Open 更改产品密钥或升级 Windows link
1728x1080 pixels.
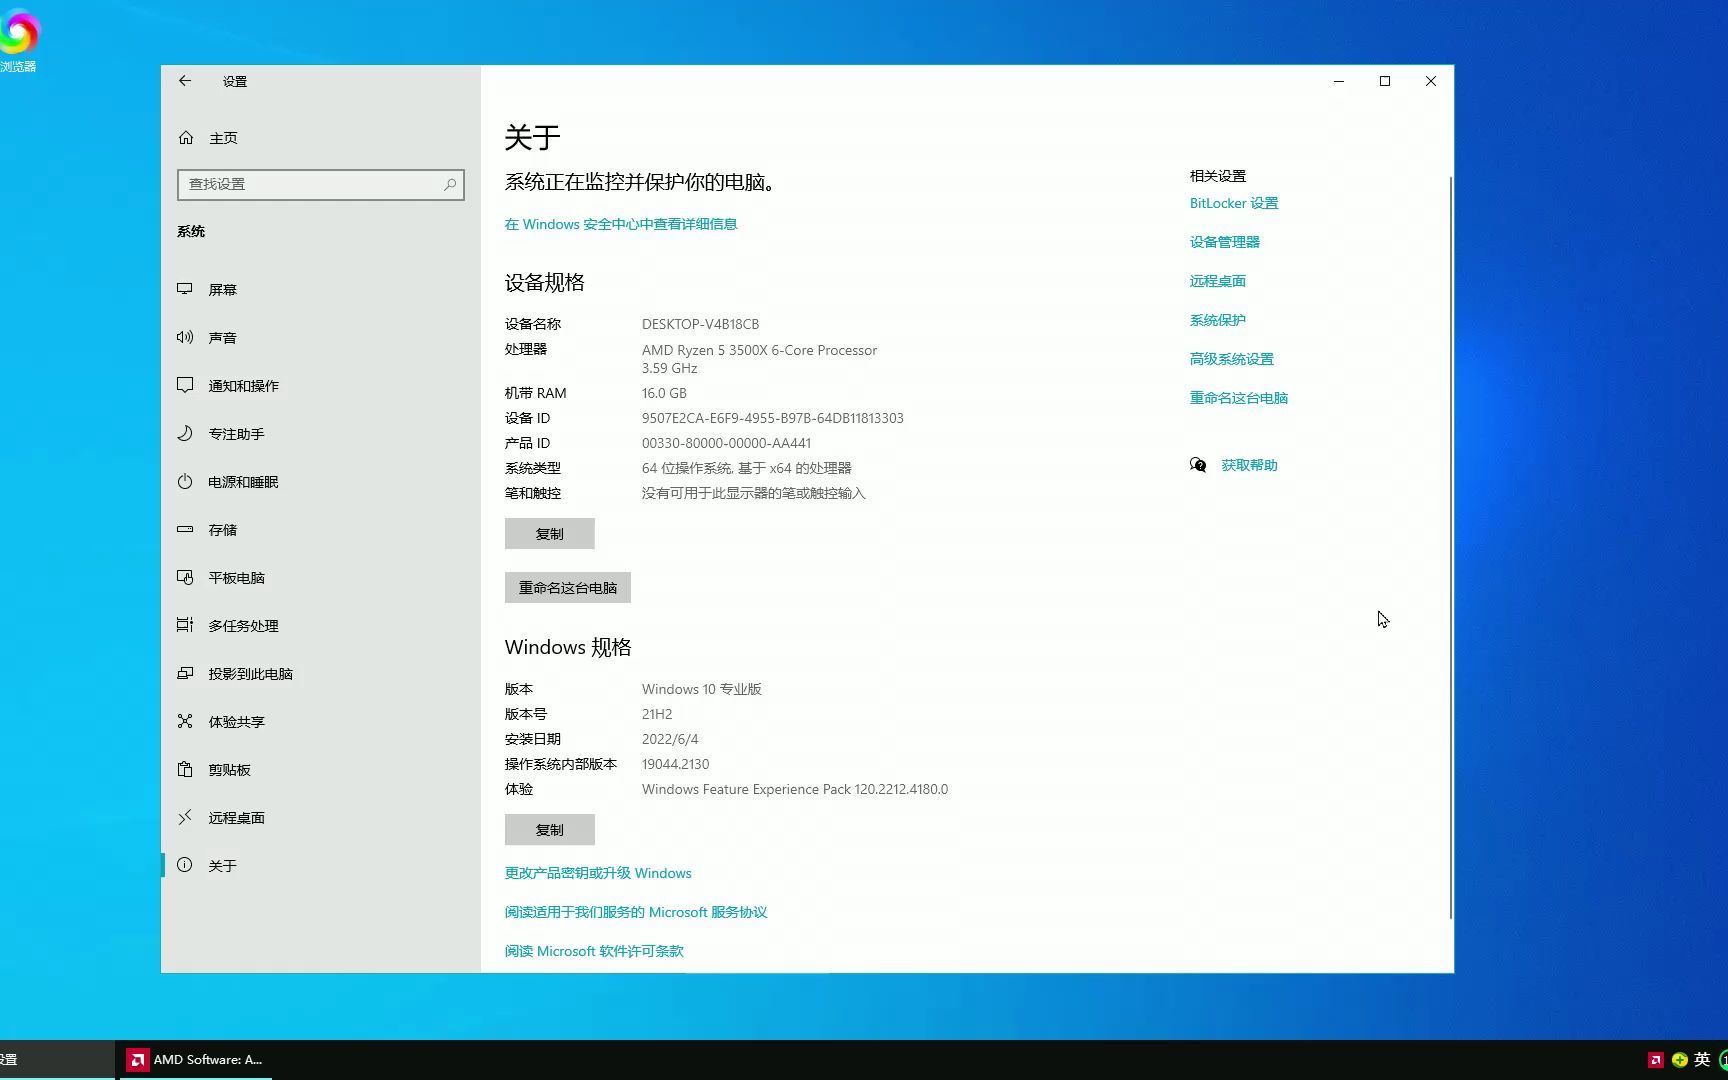click(598, 873)
